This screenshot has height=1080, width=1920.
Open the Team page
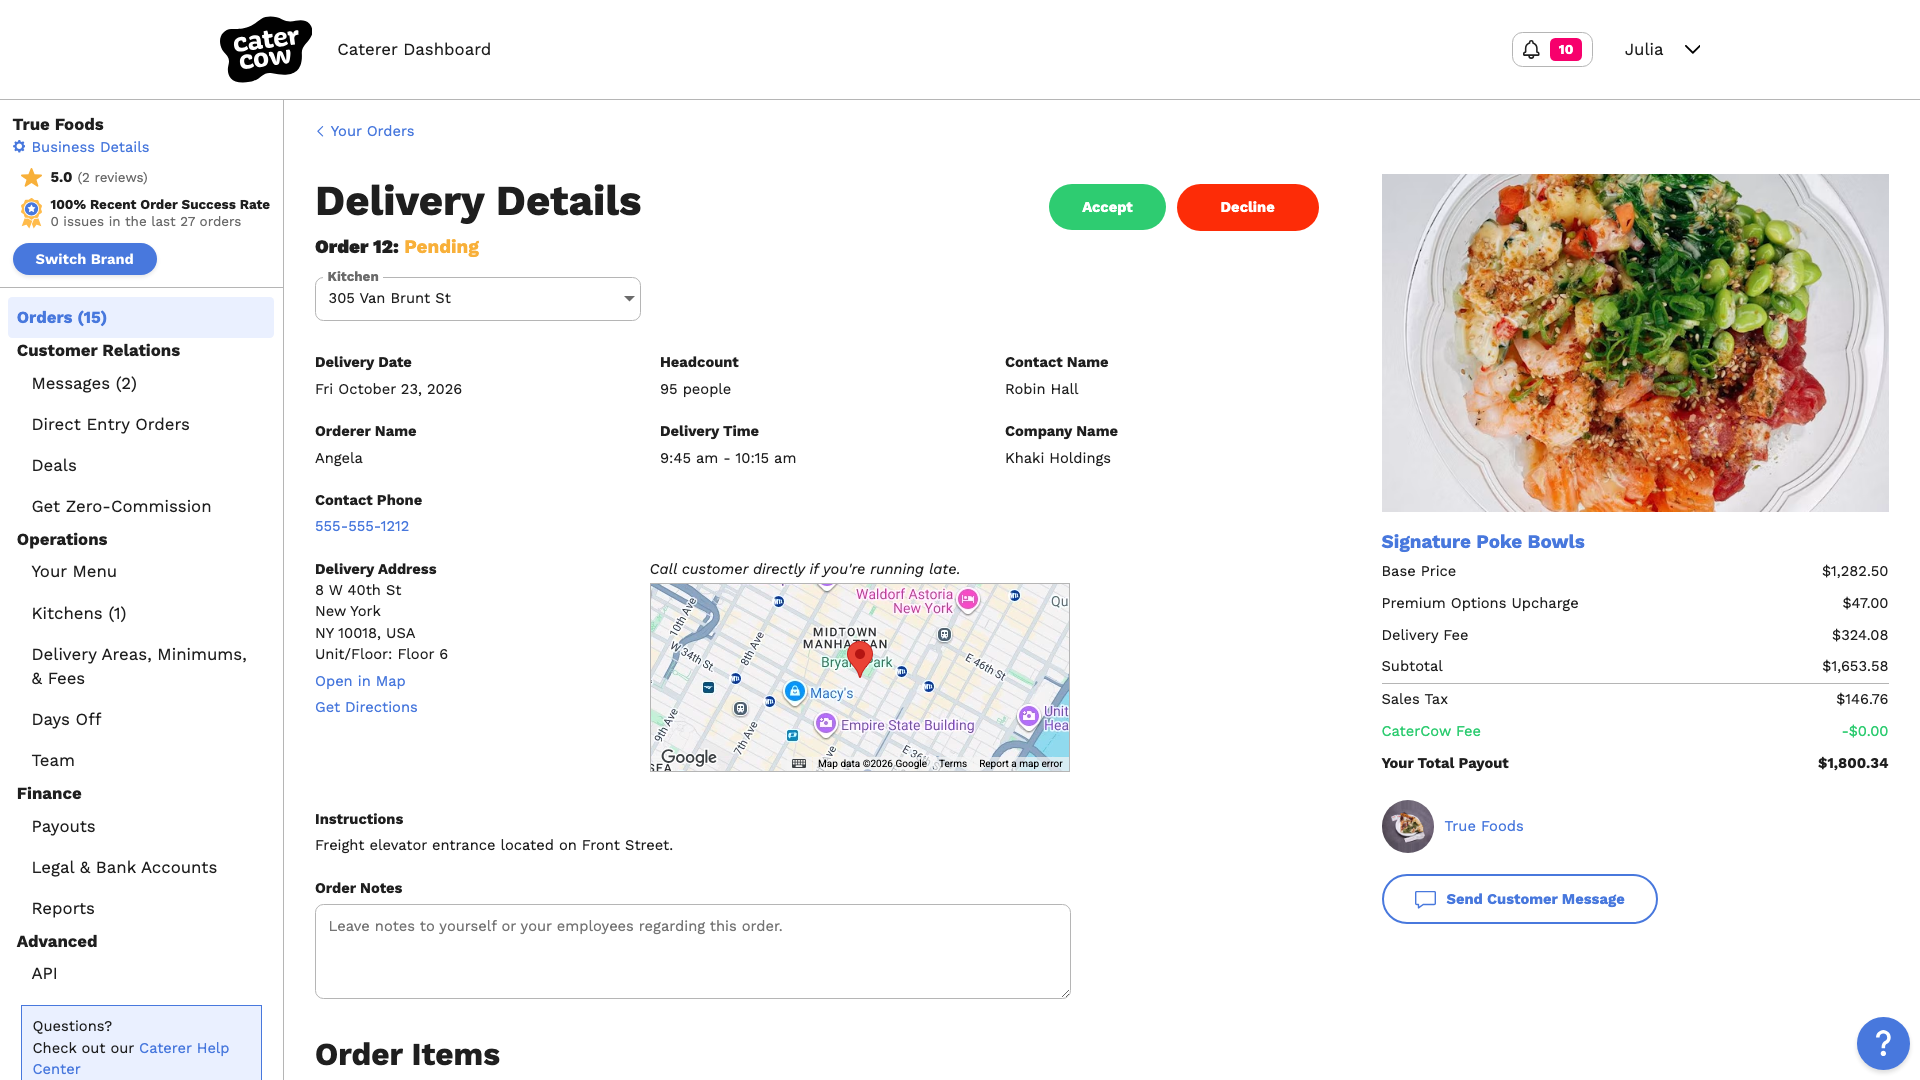coord(53,760)
